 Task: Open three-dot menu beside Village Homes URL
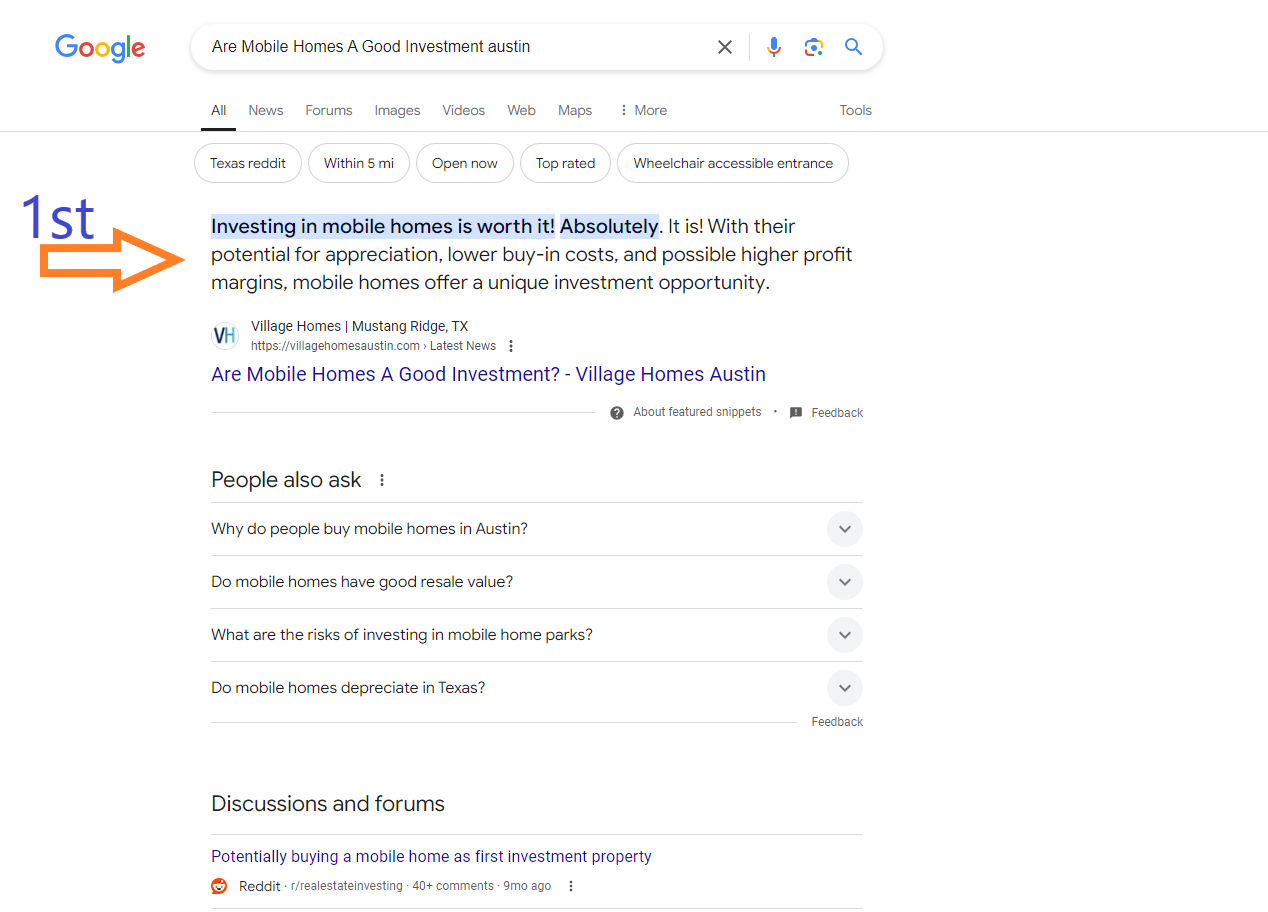[511, 346]
